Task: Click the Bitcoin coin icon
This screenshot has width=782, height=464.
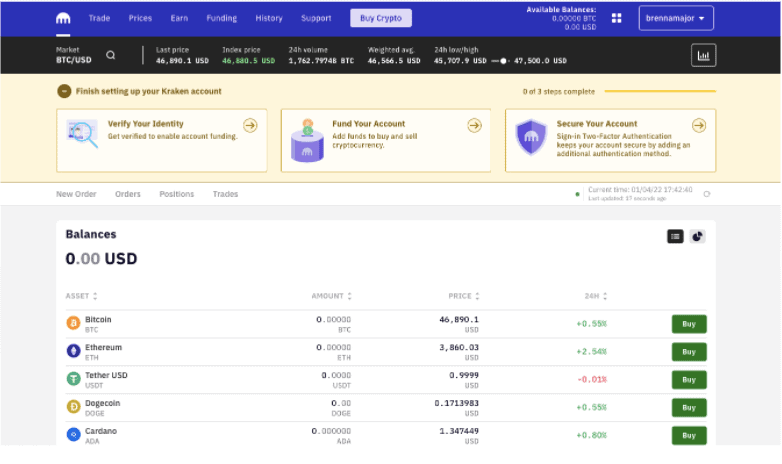Action: coord(73,323)
